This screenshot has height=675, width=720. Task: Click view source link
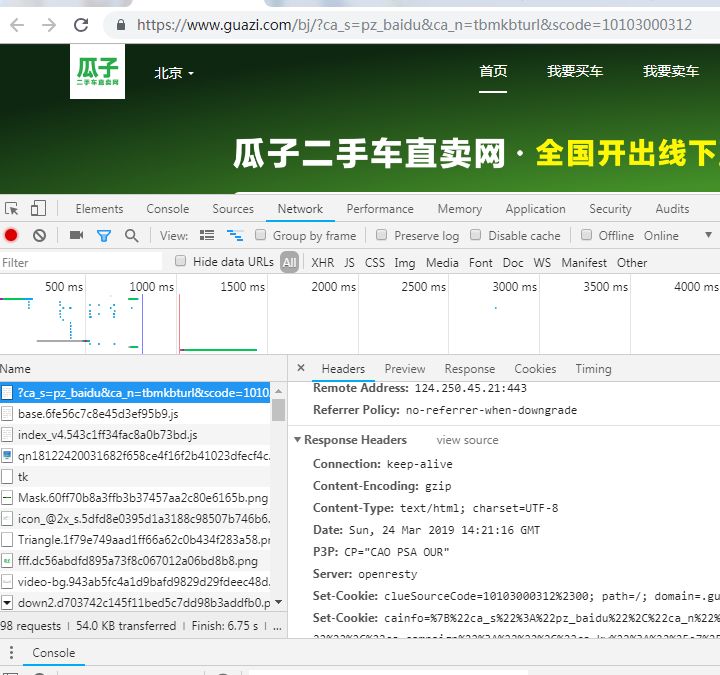click(x=467, y=440)
